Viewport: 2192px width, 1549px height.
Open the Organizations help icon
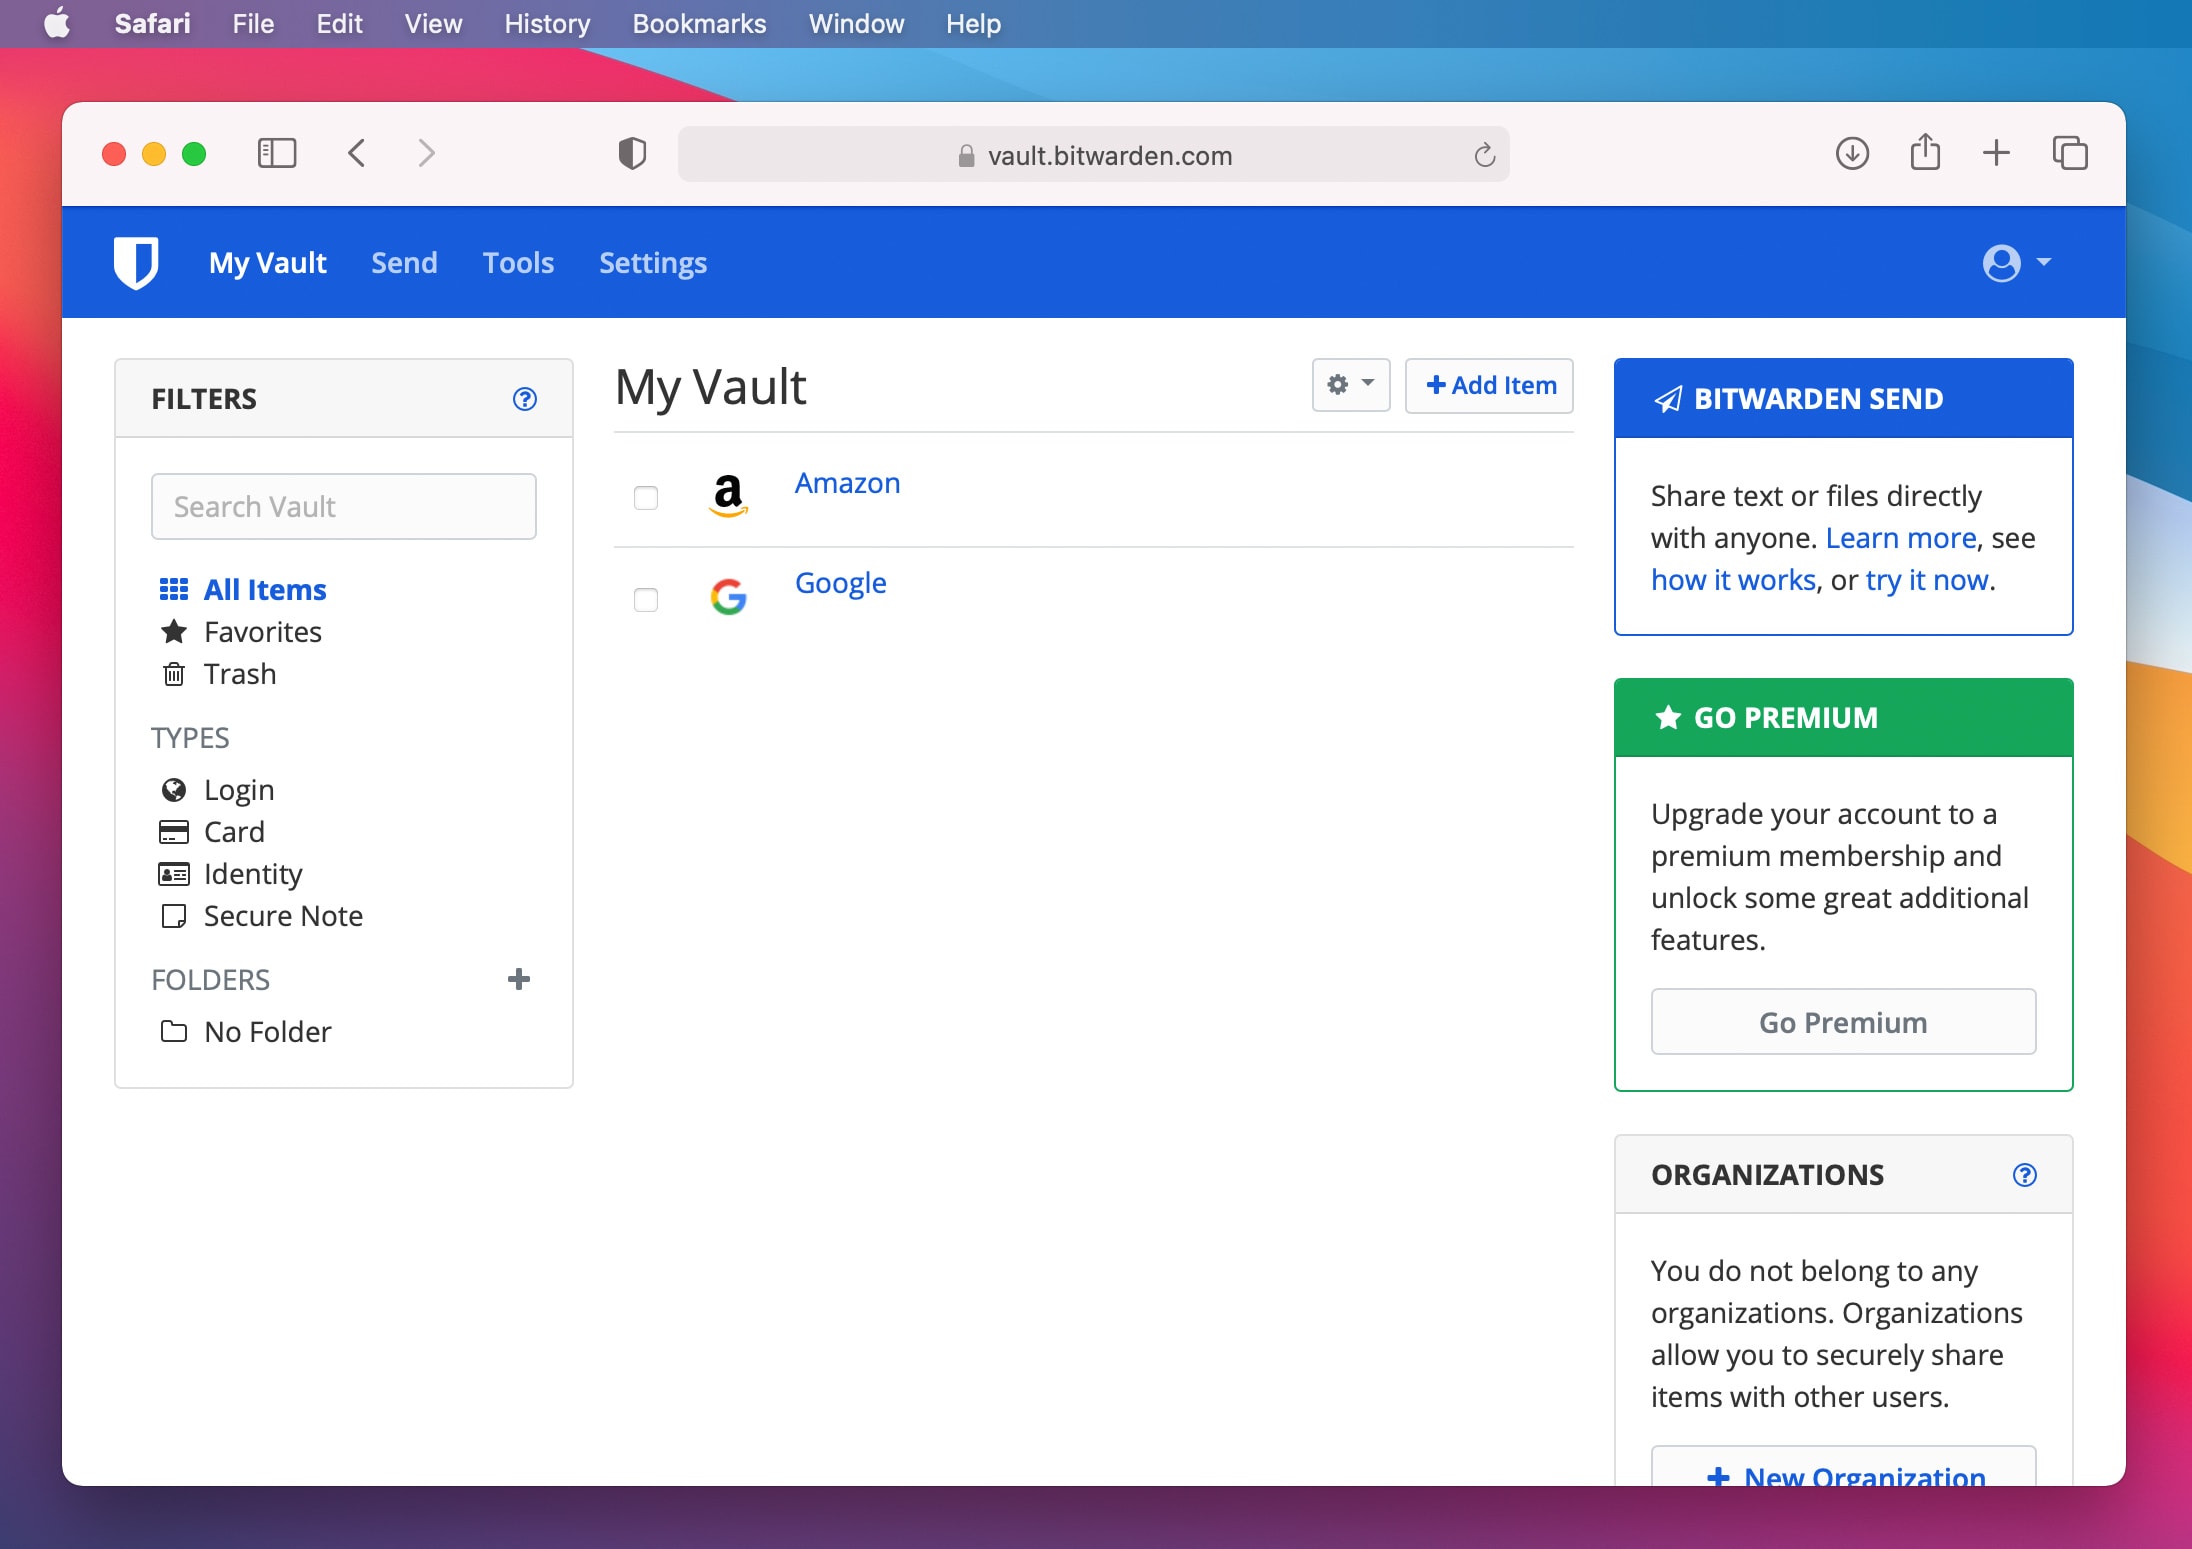coord(2024,1175)
